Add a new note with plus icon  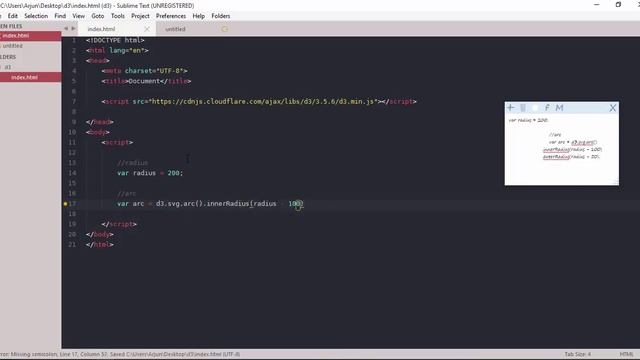511,108
